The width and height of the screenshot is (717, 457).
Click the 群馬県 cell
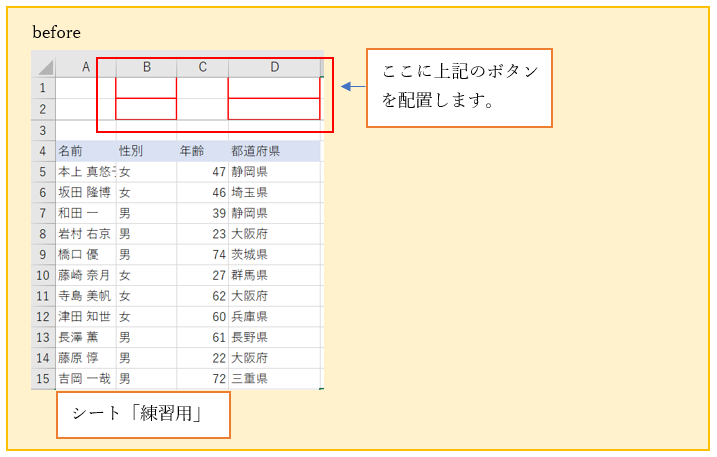coord(274,275)
